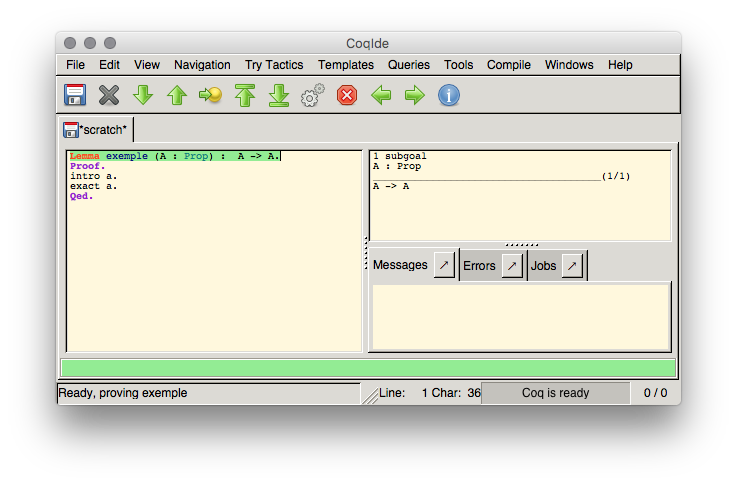The width and height of the screenshot is (737, 485).
Task: Interrupt computations with red stop icon
Action: pos(347,95)
